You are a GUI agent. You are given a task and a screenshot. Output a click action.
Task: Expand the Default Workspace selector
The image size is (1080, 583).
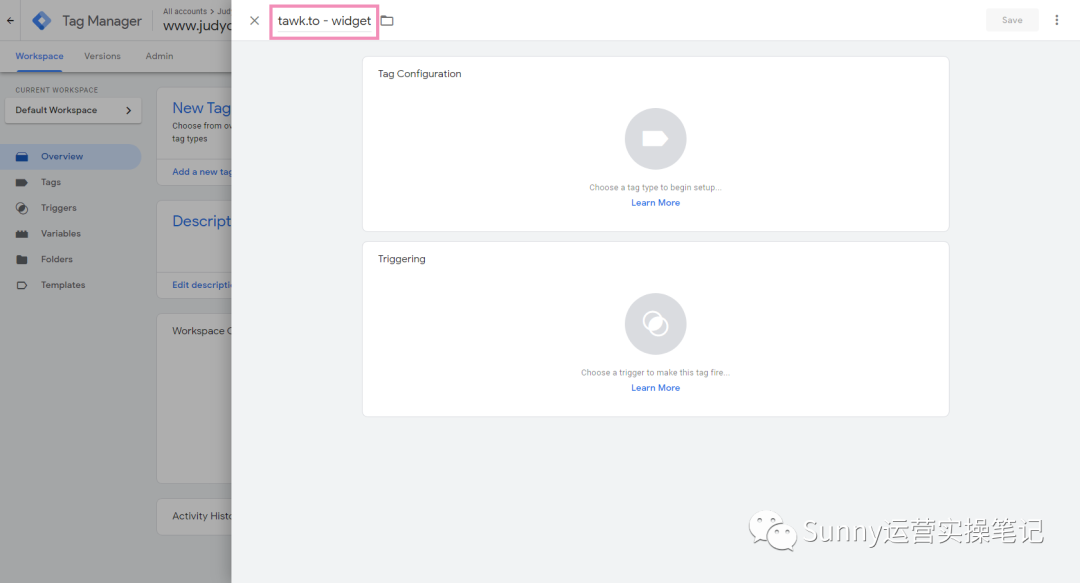point(73,110)
